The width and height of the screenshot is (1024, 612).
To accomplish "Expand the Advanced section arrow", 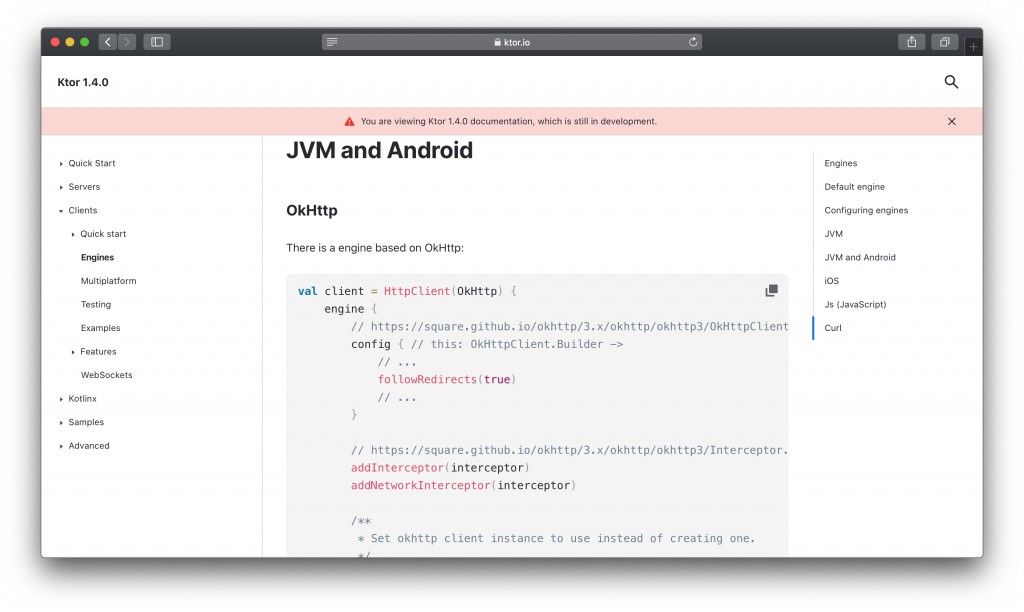I will click(61, 446).
